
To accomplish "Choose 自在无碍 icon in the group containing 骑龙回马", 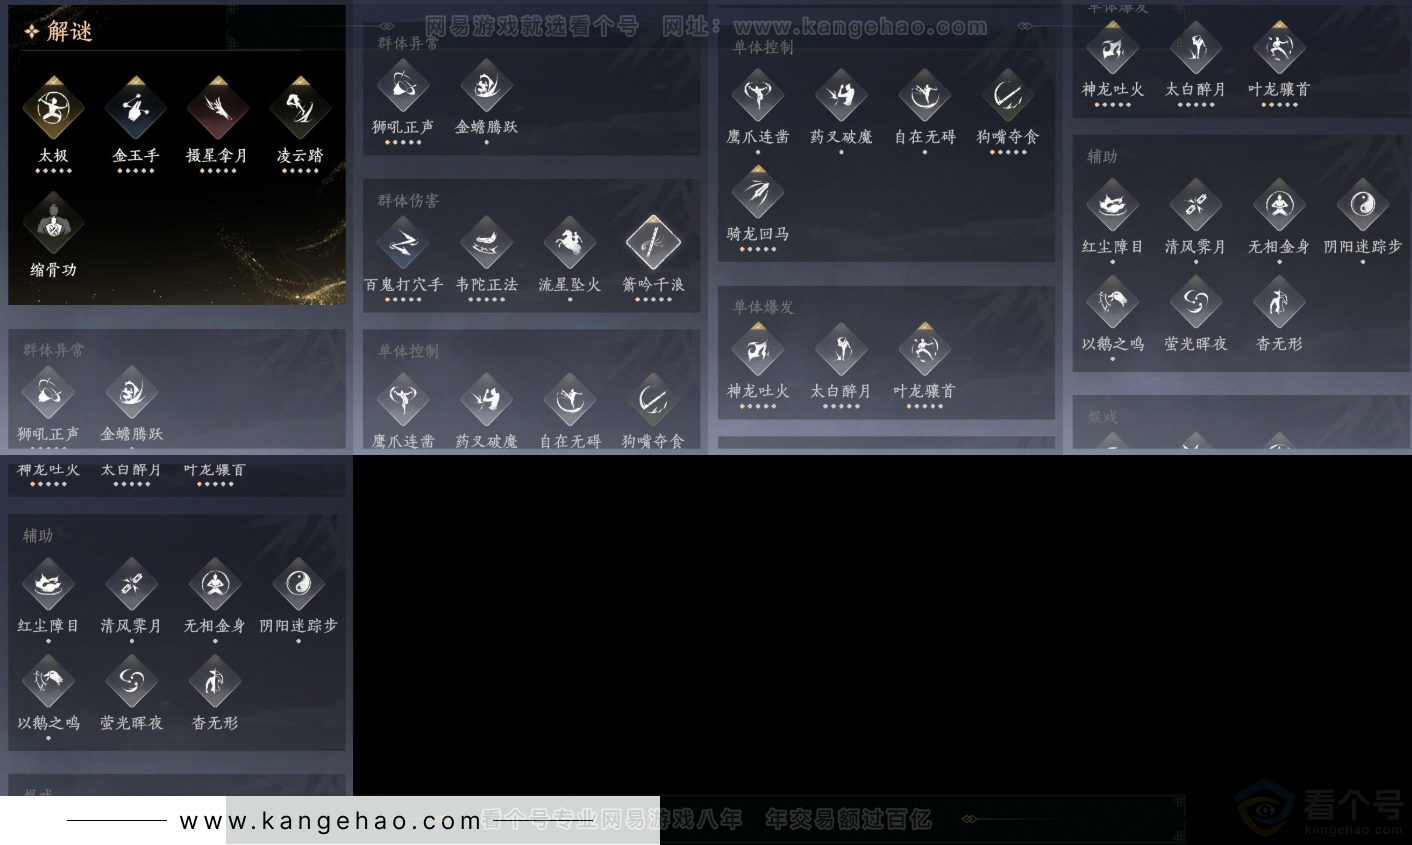I will (925, 96).
